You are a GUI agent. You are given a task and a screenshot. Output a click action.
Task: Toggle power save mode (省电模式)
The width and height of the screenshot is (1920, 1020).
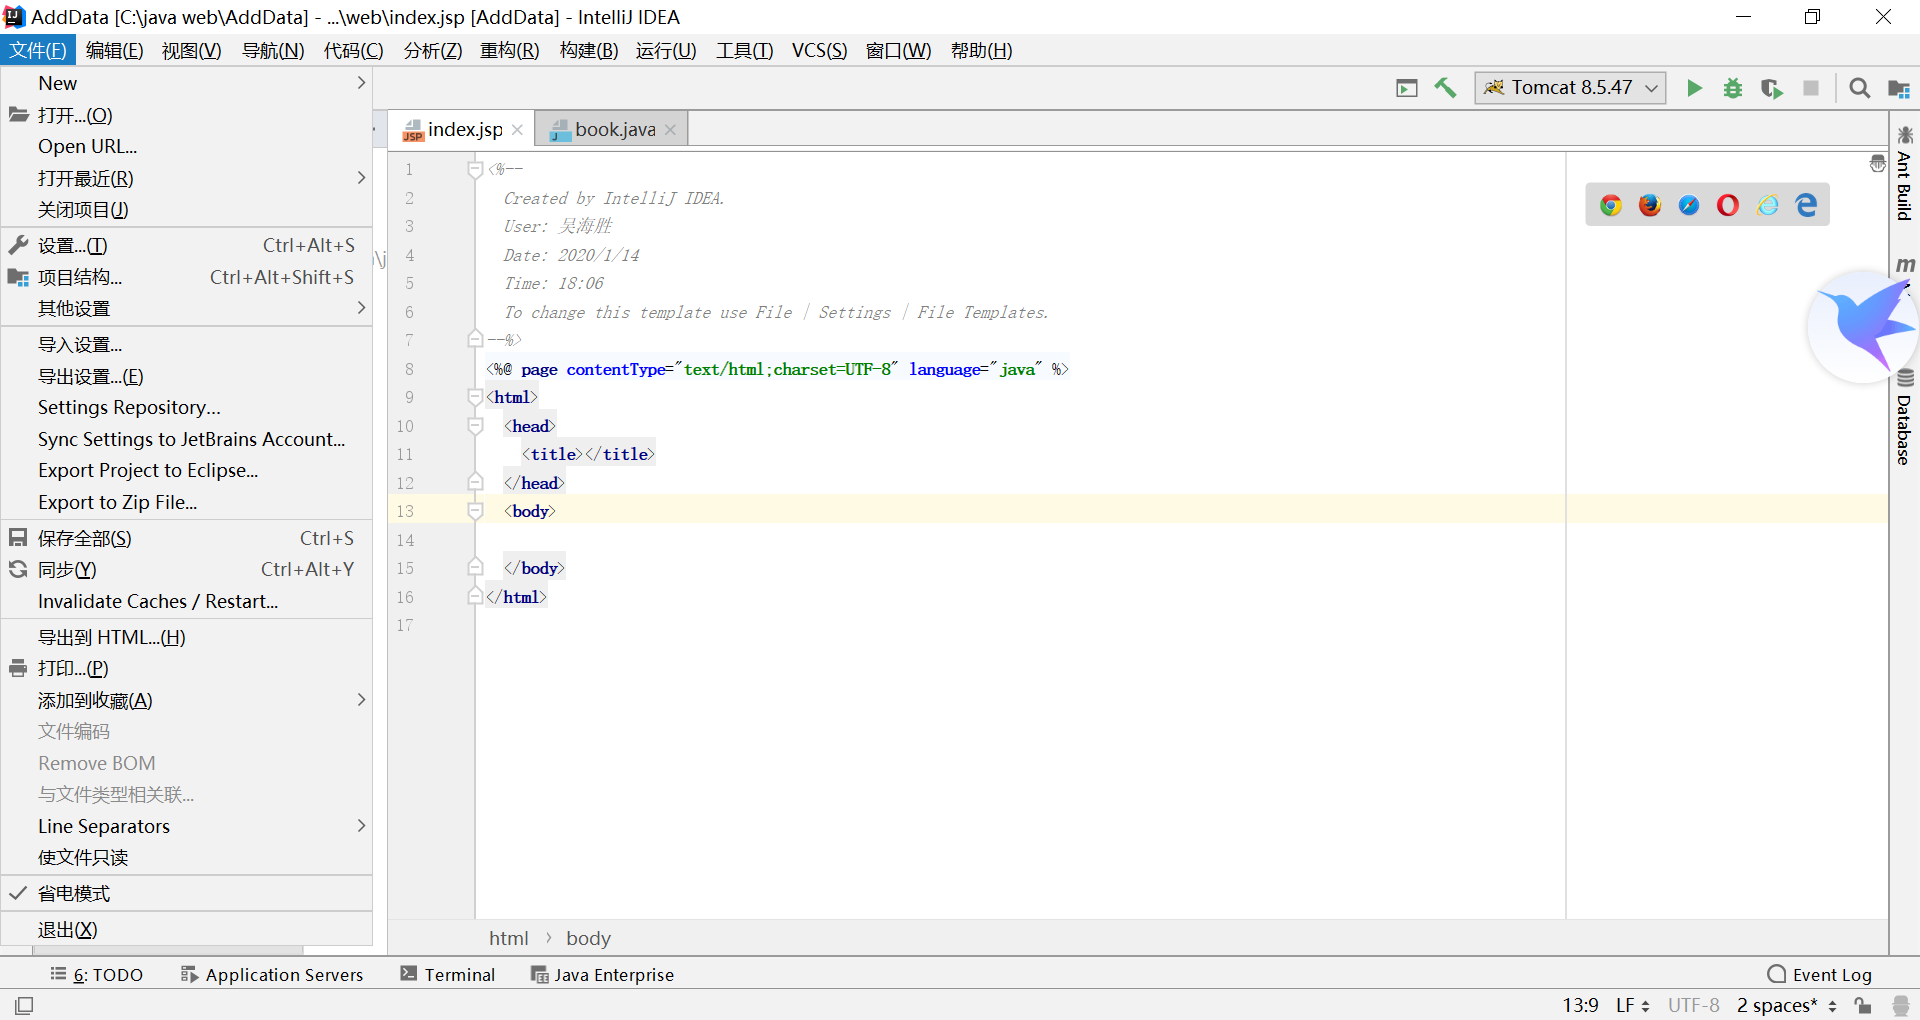(x=187, y=894)
